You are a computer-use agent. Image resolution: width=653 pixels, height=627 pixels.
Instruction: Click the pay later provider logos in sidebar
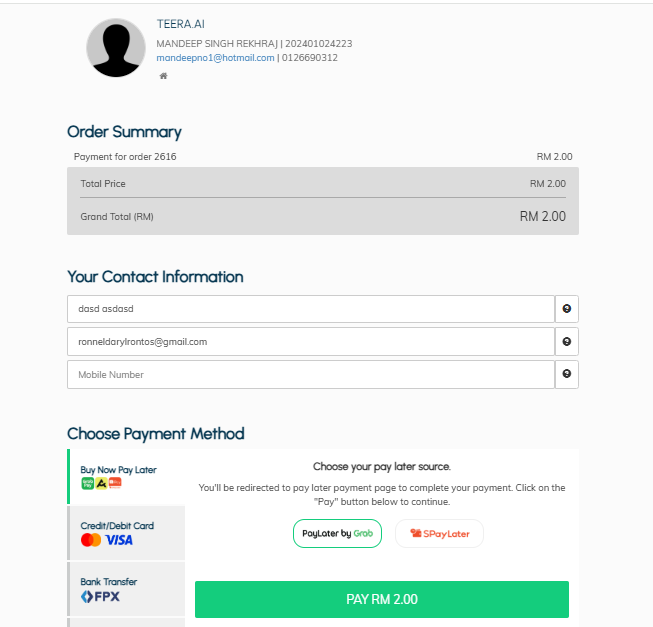pyautogui.click(x=101, y=483)
